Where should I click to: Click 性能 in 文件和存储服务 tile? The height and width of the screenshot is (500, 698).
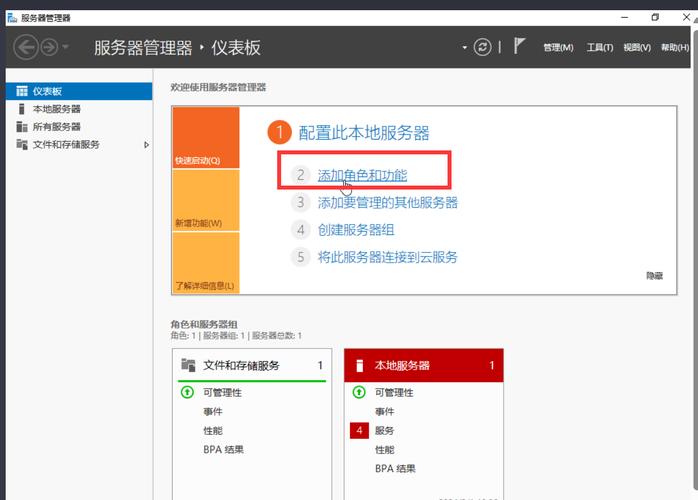[x=213, y=431]
